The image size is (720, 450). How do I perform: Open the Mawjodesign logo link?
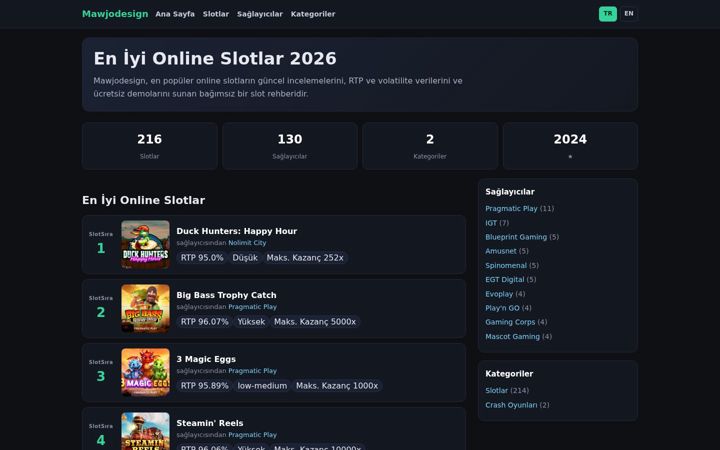pos(115,14)
